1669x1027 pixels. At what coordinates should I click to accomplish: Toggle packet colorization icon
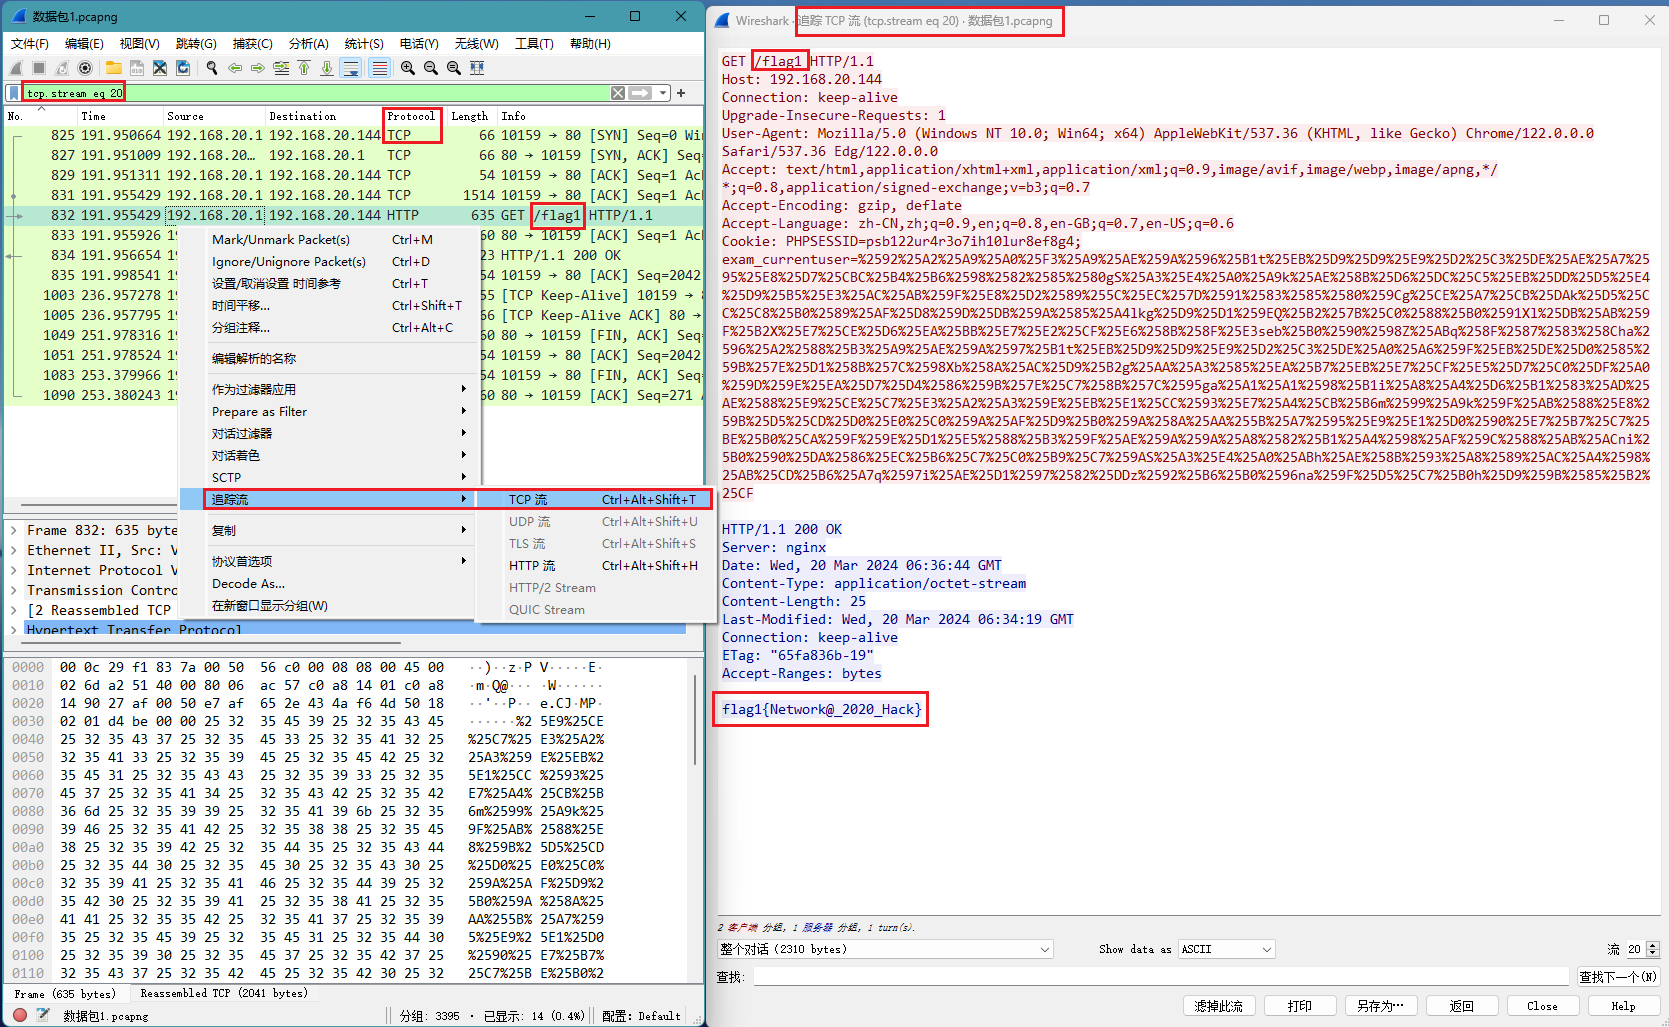pyautogui.click(x=379, y=68)
